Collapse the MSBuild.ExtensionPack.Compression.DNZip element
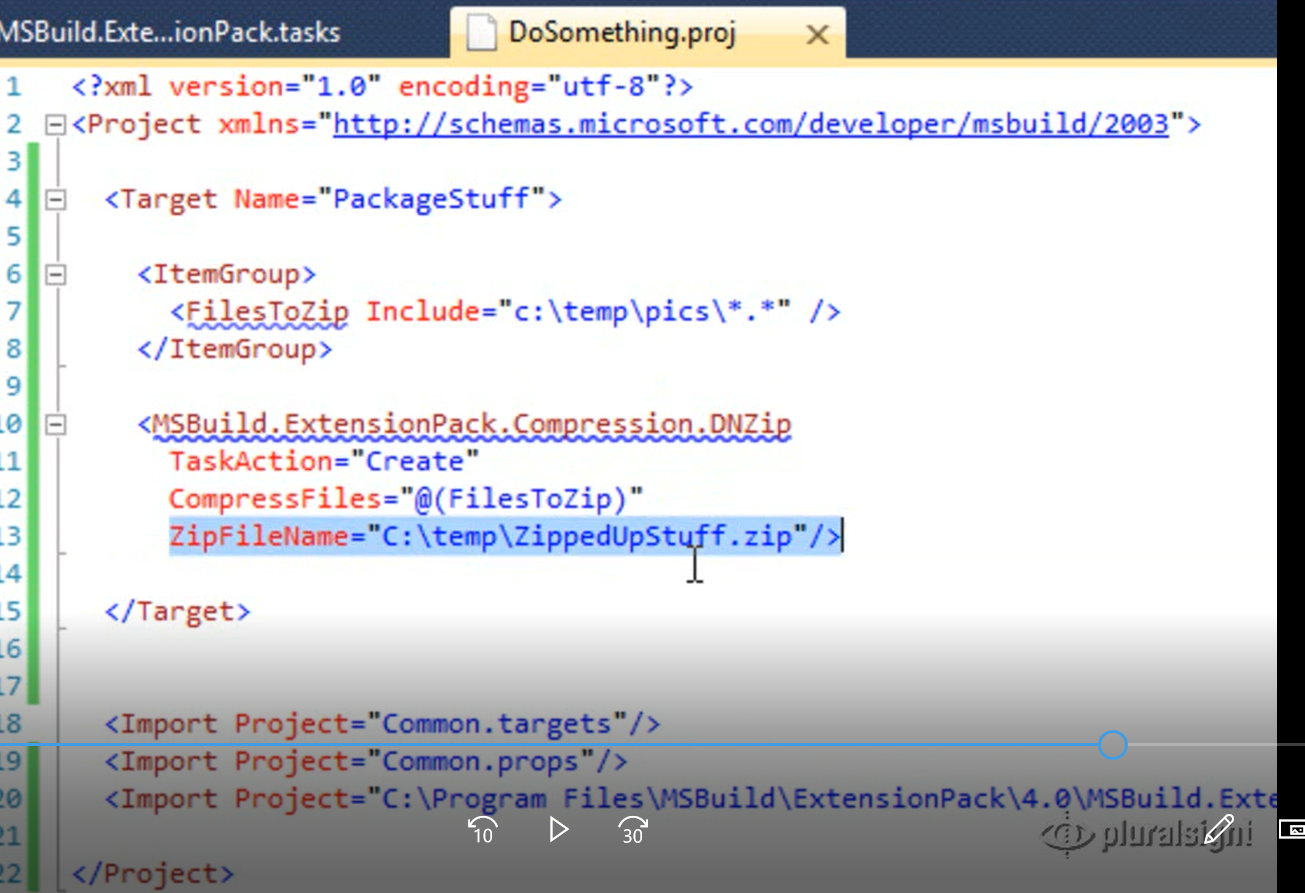 point(56,425)
